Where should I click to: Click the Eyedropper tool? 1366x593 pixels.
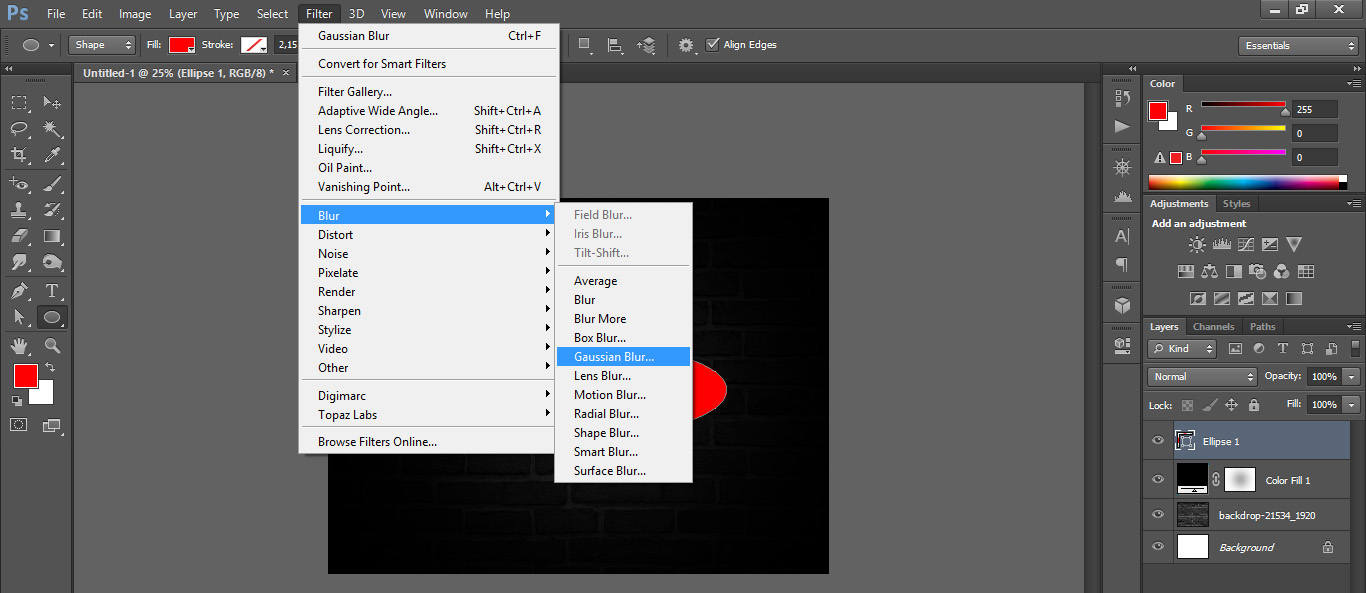coord(53,155)
